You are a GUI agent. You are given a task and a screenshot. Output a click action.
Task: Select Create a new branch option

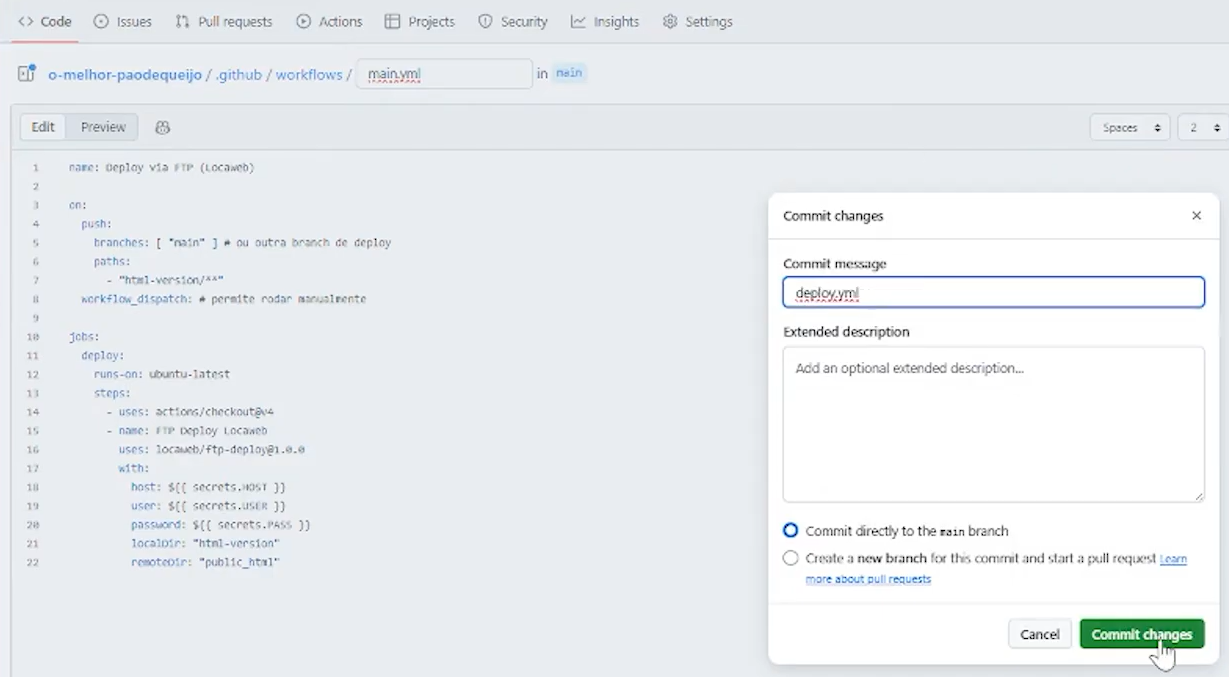click(791, 559)
